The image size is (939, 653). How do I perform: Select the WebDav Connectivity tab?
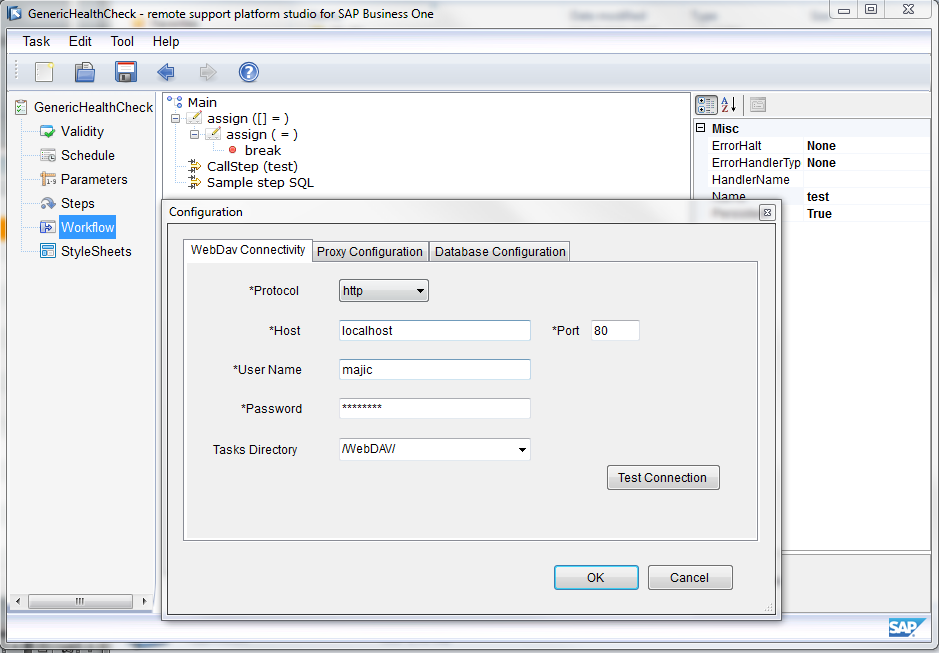tap(248, 250)
